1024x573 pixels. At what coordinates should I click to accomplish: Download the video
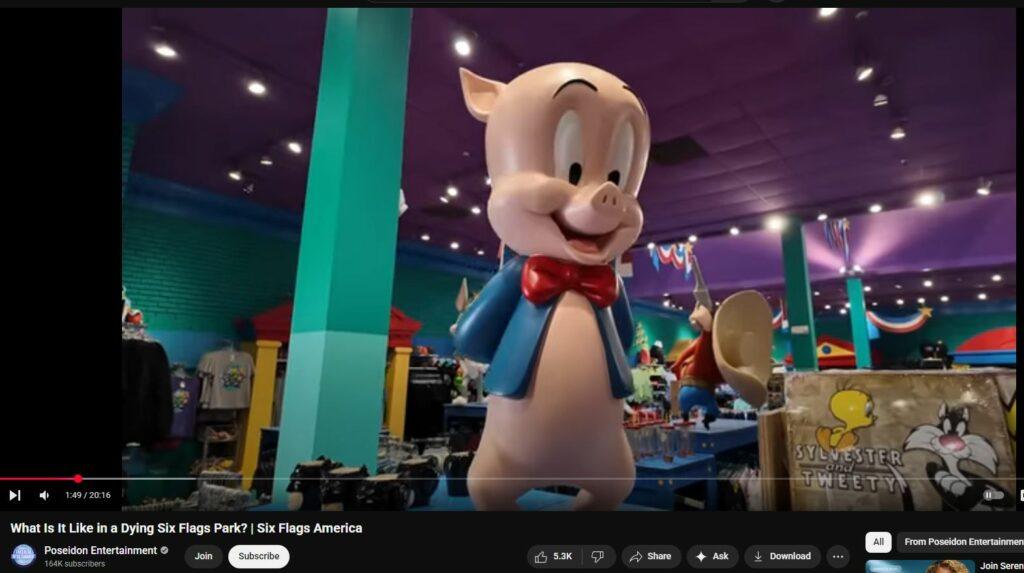[782, 557]
